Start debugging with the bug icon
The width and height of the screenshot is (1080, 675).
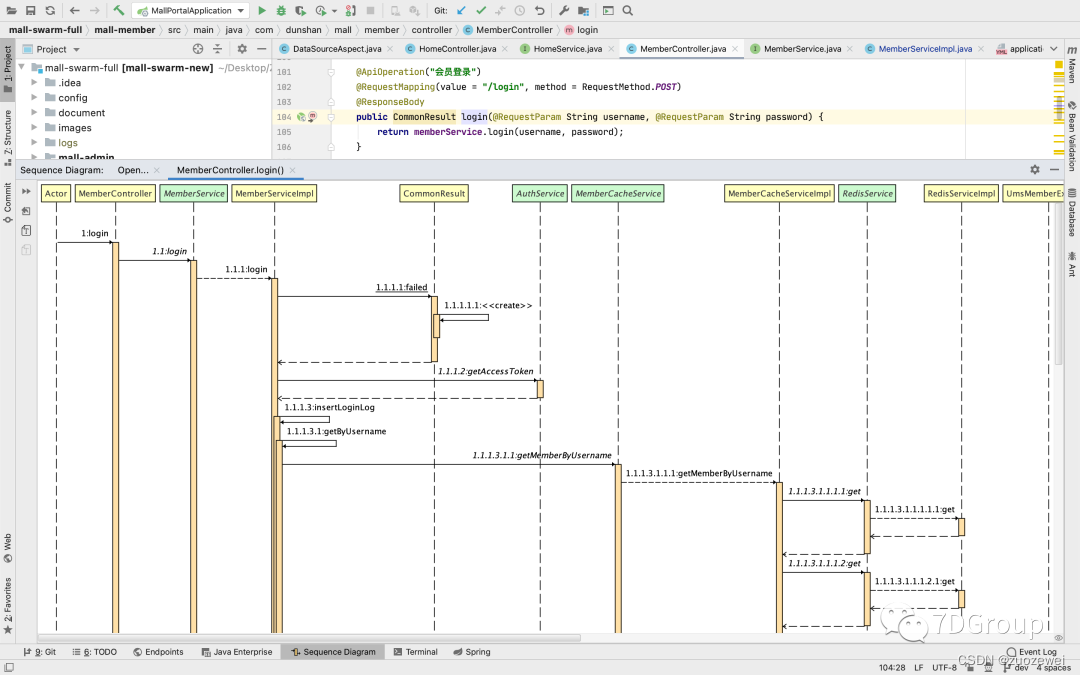281,10
